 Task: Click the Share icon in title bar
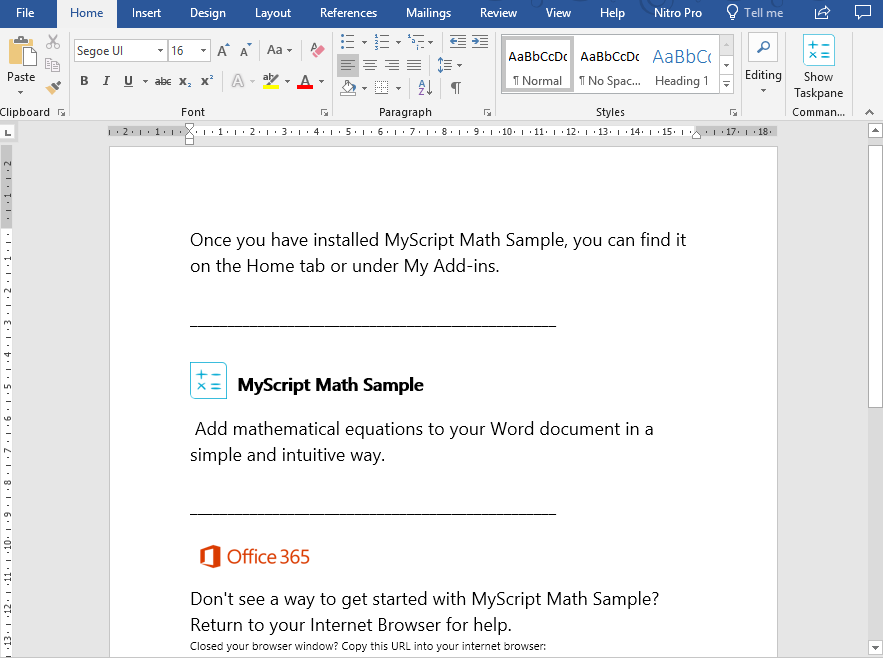tap(823, 13)
